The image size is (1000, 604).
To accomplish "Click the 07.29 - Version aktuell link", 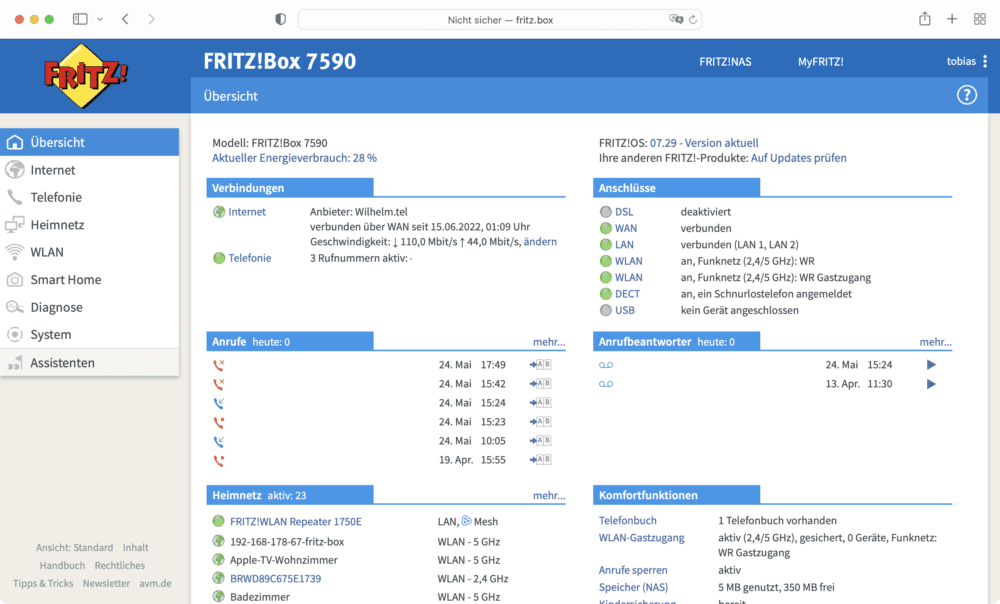I will pos(704,143).
